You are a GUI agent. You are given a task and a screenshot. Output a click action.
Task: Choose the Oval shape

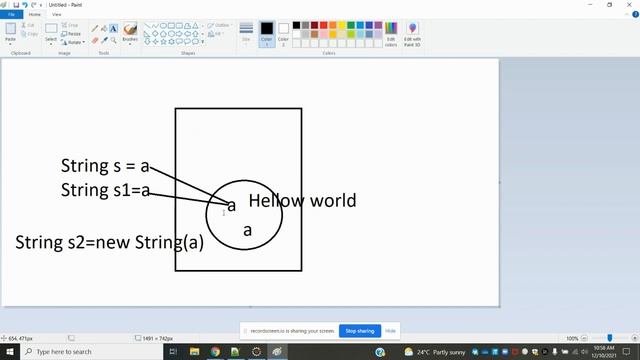[x=163, y=26]
